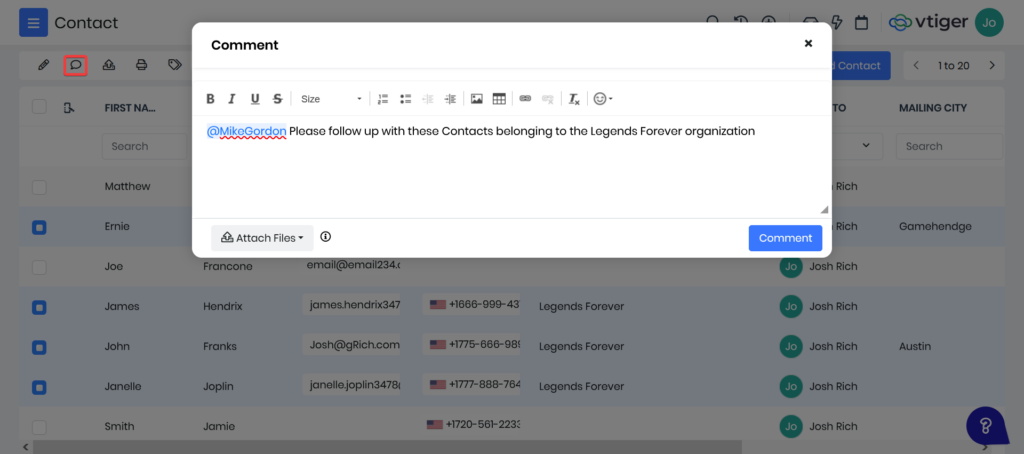Insert a bulleted list in the comment
Screen dimensions: 1024x454
[x=406, y=99]
